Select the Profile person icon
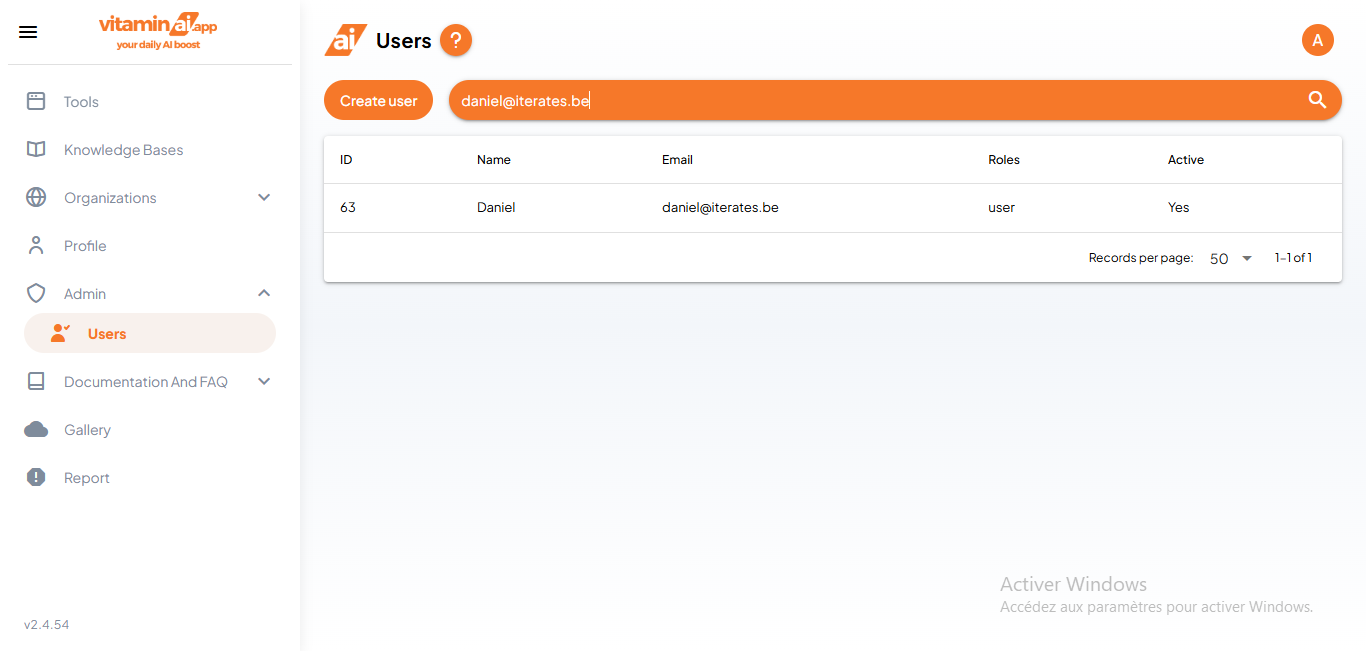The width and height of the screenshot is (1366, 651). click(36, 245)
